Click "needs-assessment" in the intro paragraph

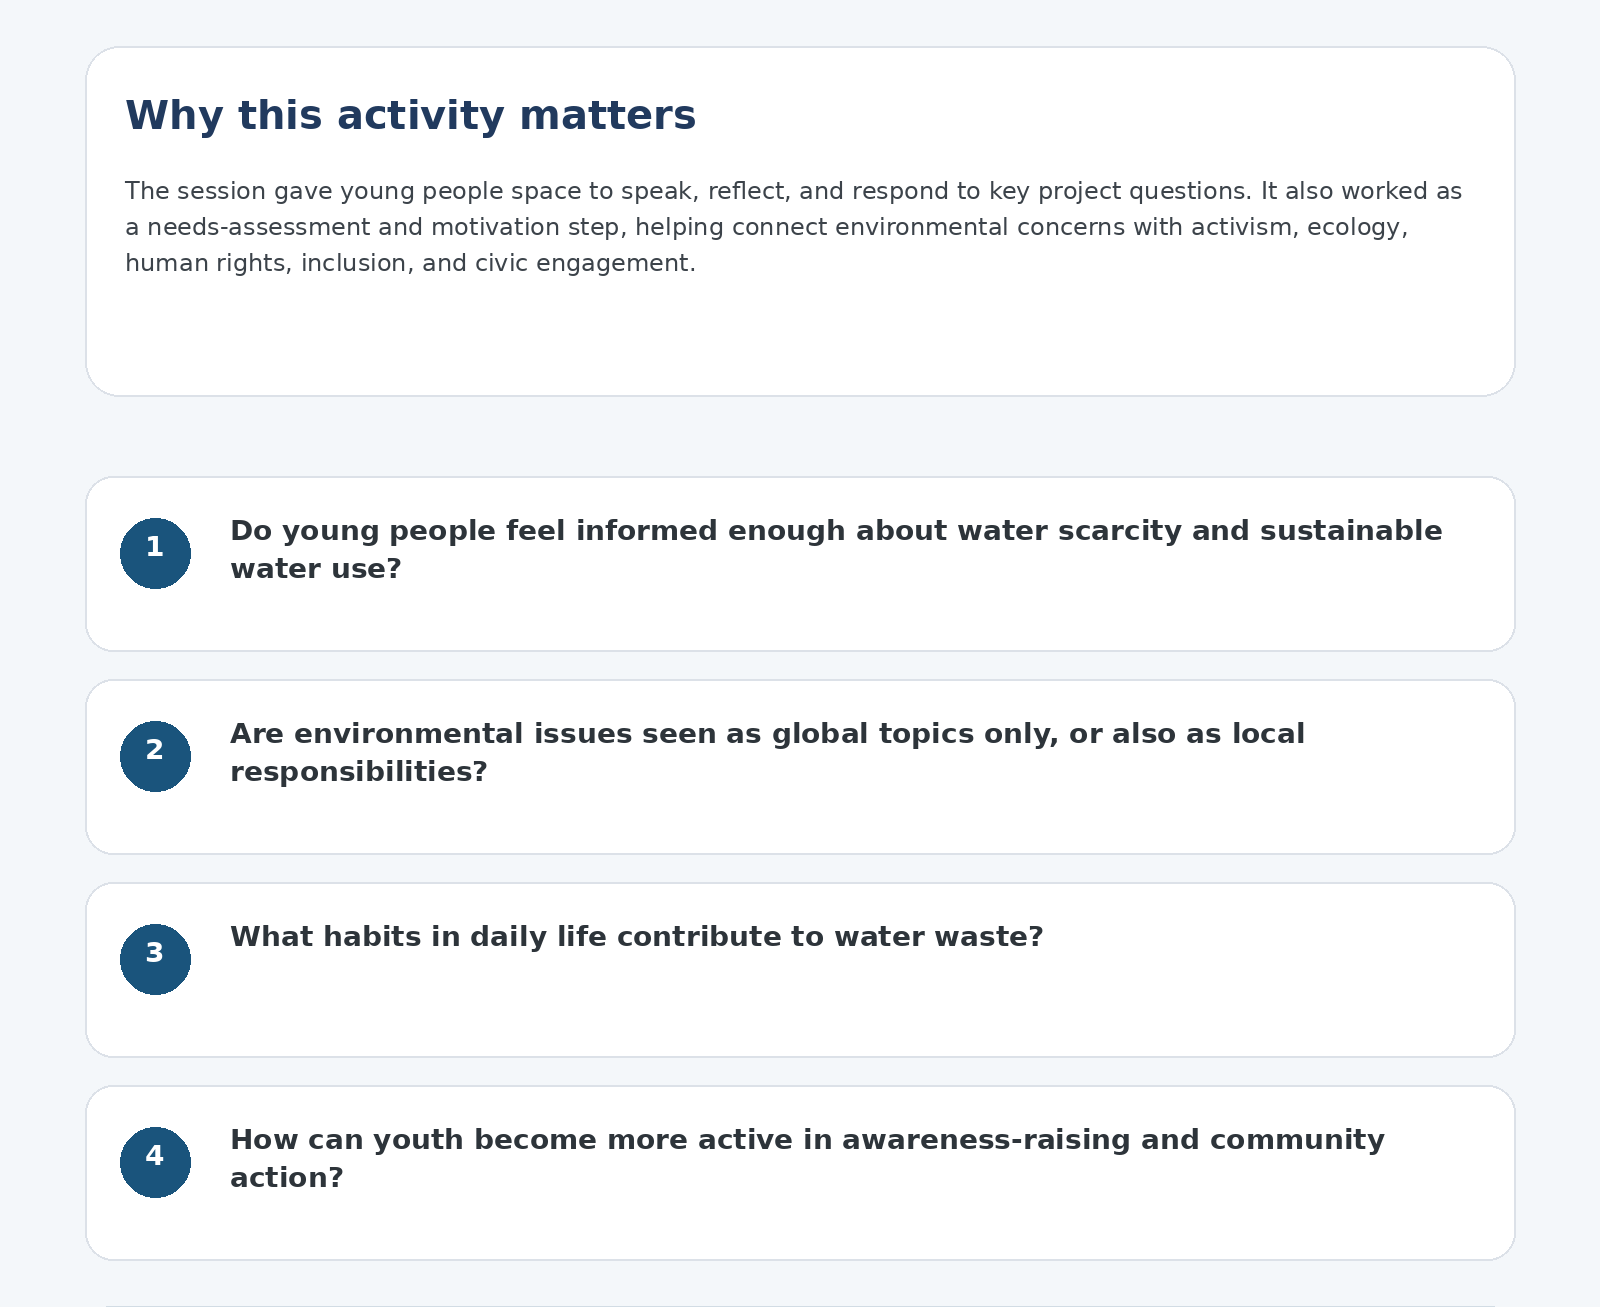point(259,228)
